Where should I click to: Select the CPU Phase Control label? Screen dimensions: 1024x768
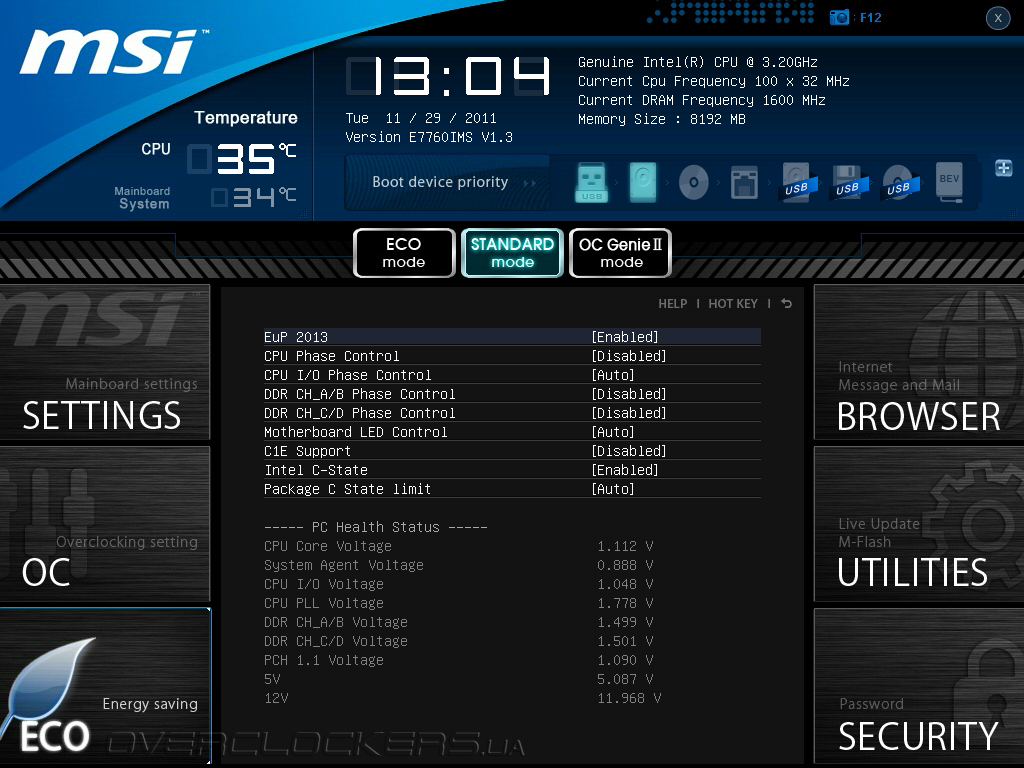pyautogui.click(x=332, y=356)
